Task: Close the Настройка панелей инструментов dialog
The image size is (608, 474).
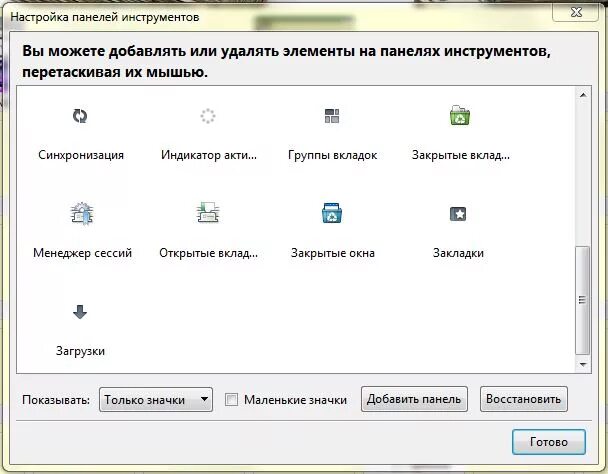Action: click(576, 12)
